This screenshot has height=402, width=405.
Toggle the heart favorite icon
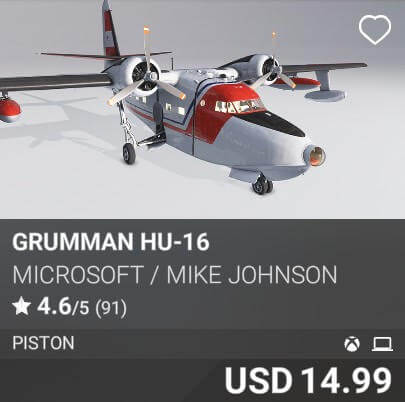[375, 30]
